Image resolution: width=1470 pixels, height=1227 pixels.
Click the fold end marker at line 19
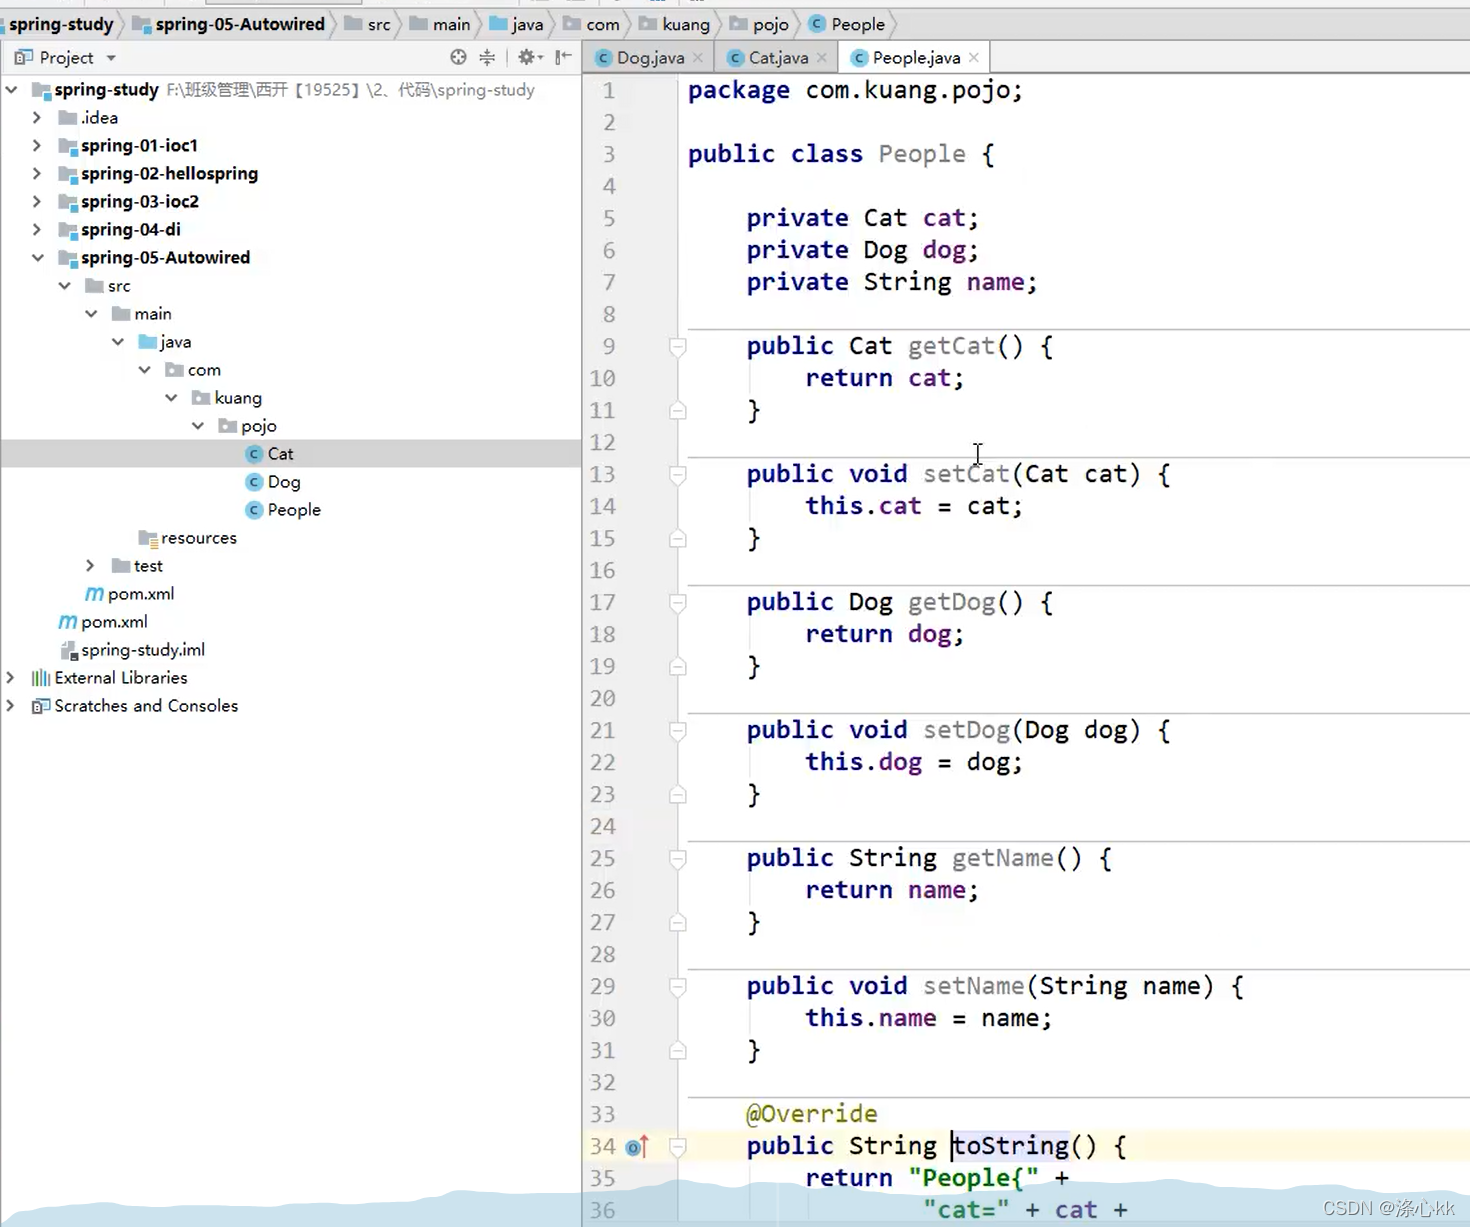coord(677,666)
